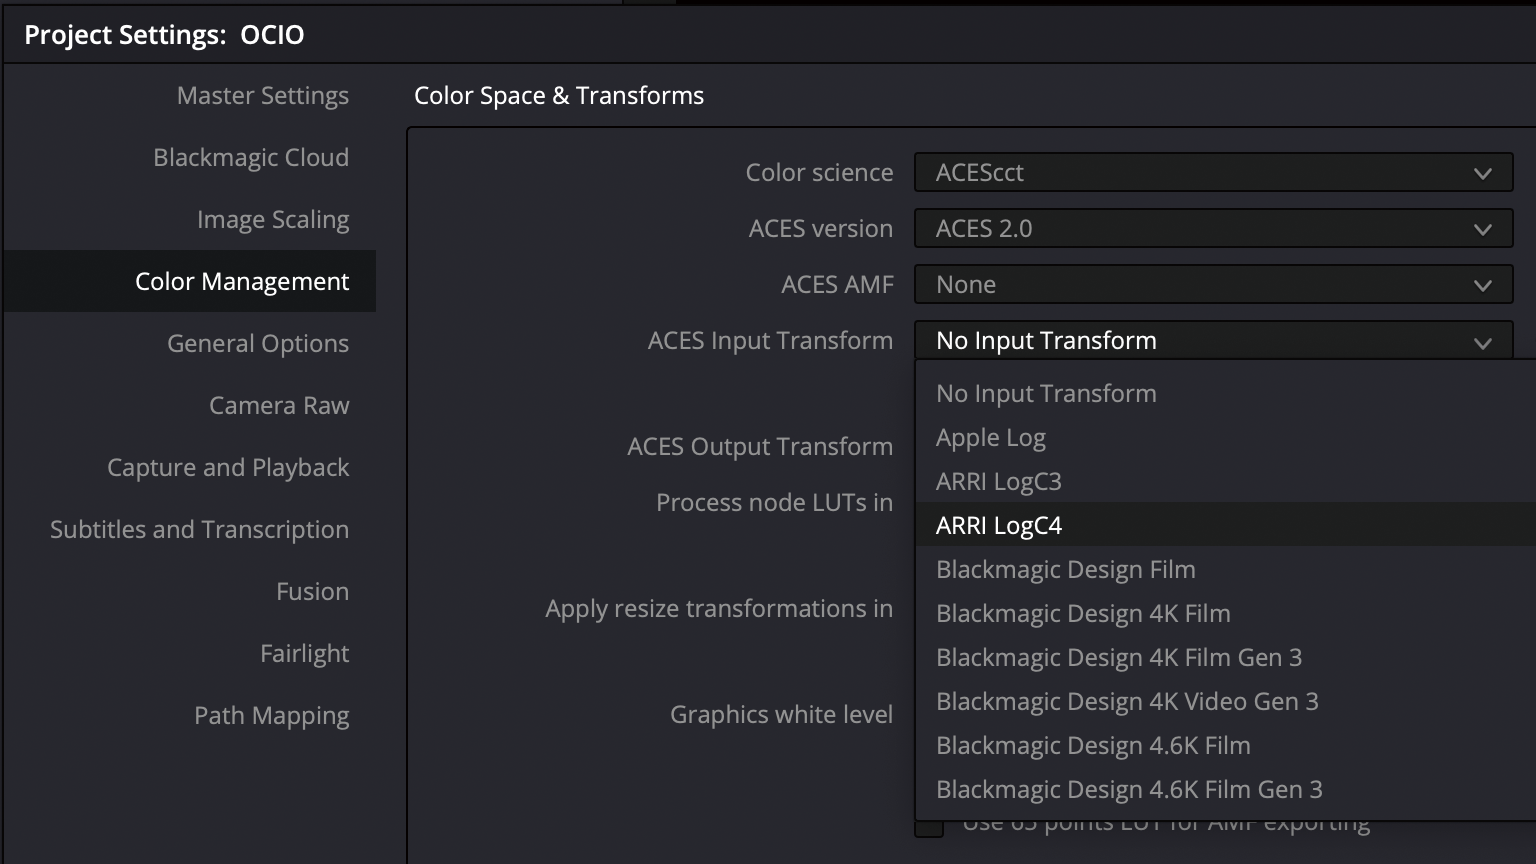Select Blackmagic Design 4K Film Gen 3
The image size is (1536, 864).
point(1225,657)
